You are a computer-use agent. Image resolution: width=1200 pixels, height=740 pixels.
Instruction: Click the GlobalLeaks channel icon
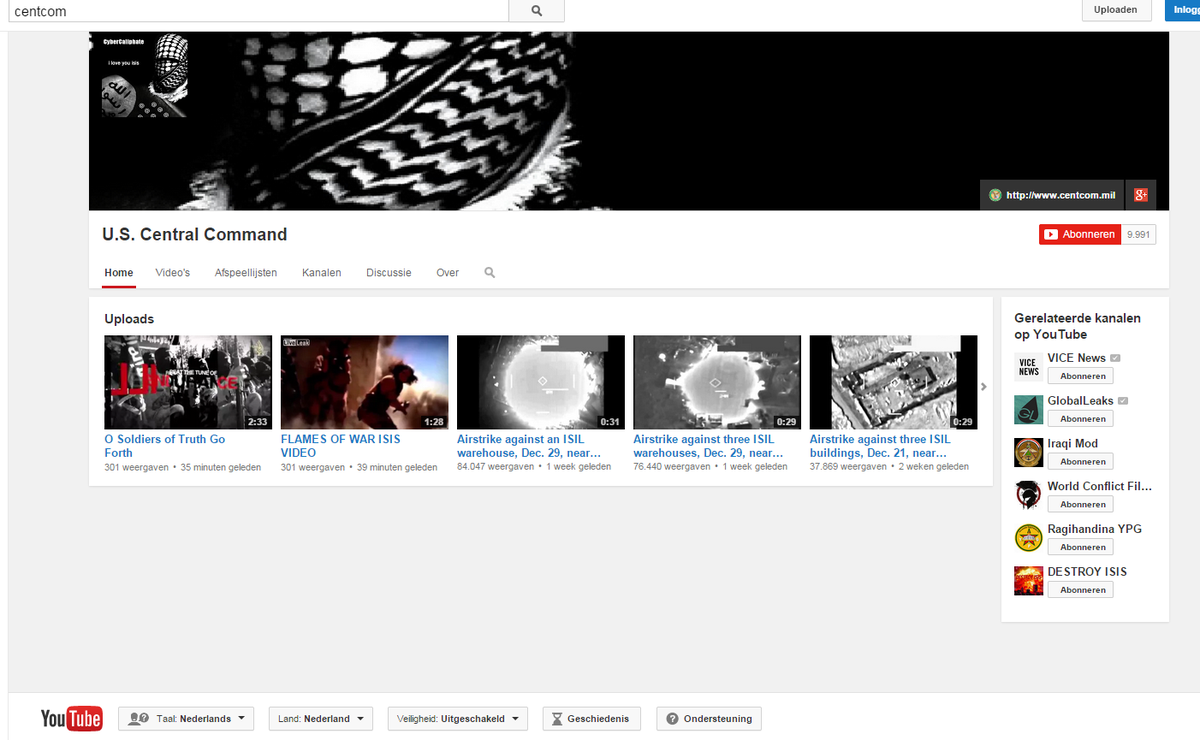pyautogui.click(x=1028, y=410)
